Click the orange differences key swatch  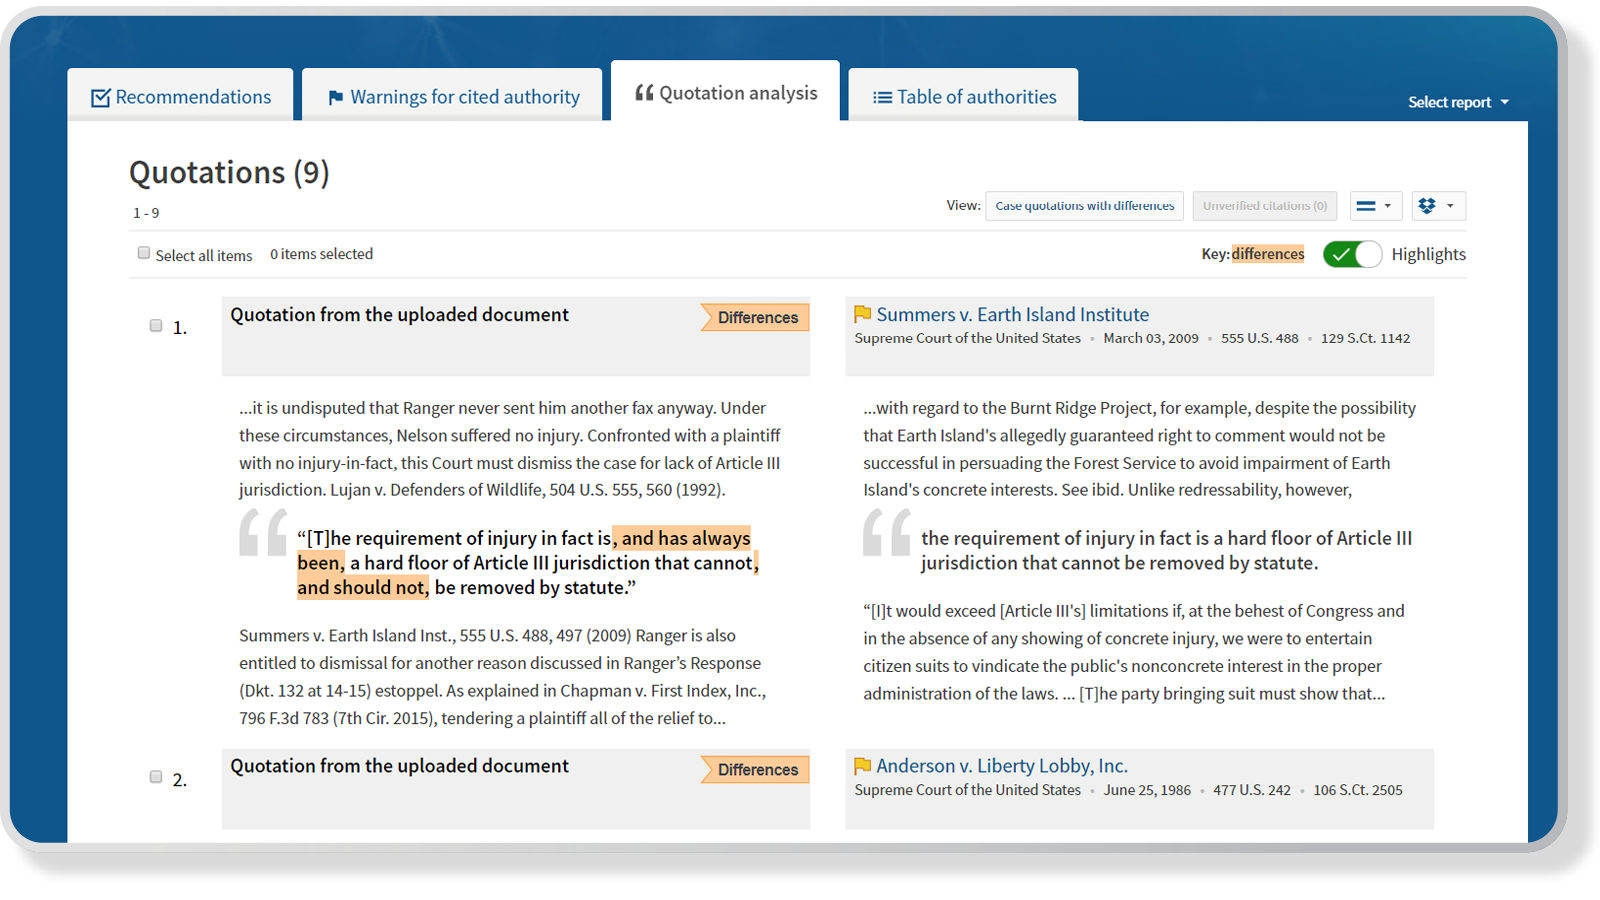(1267, 254)
